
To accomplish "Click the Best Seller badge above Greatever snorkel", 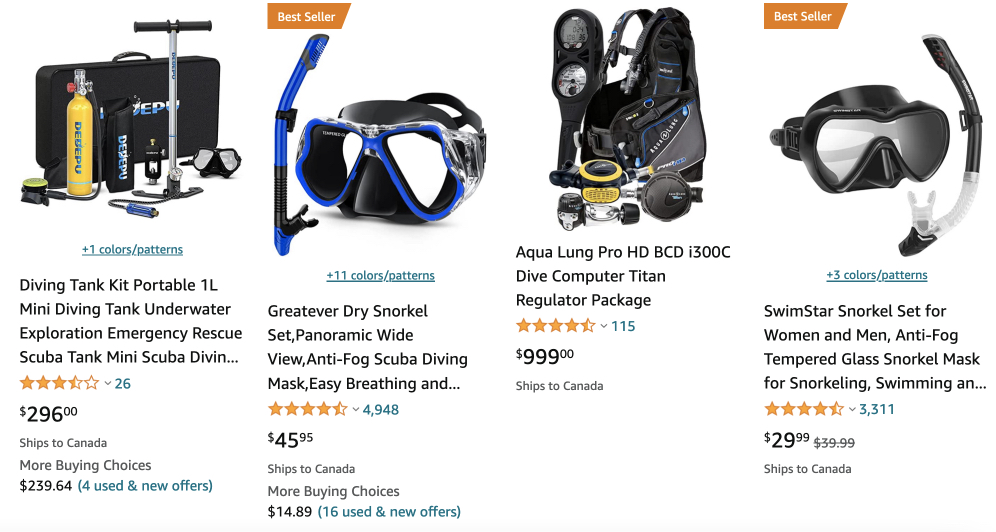I will coord(308,17).
